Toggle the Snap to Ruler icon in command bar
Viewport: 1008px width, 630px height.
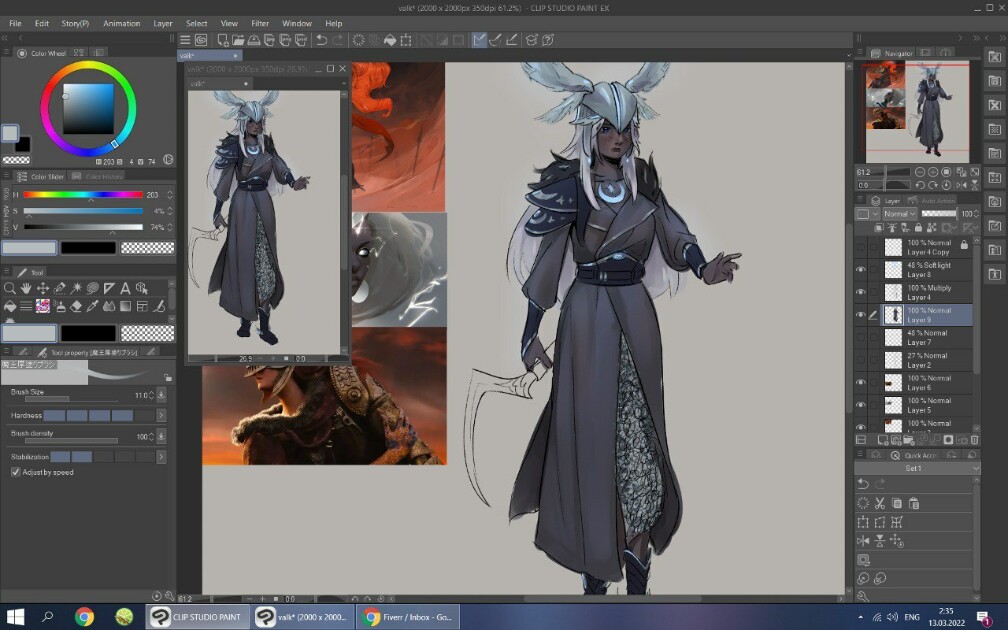point(480,40)
